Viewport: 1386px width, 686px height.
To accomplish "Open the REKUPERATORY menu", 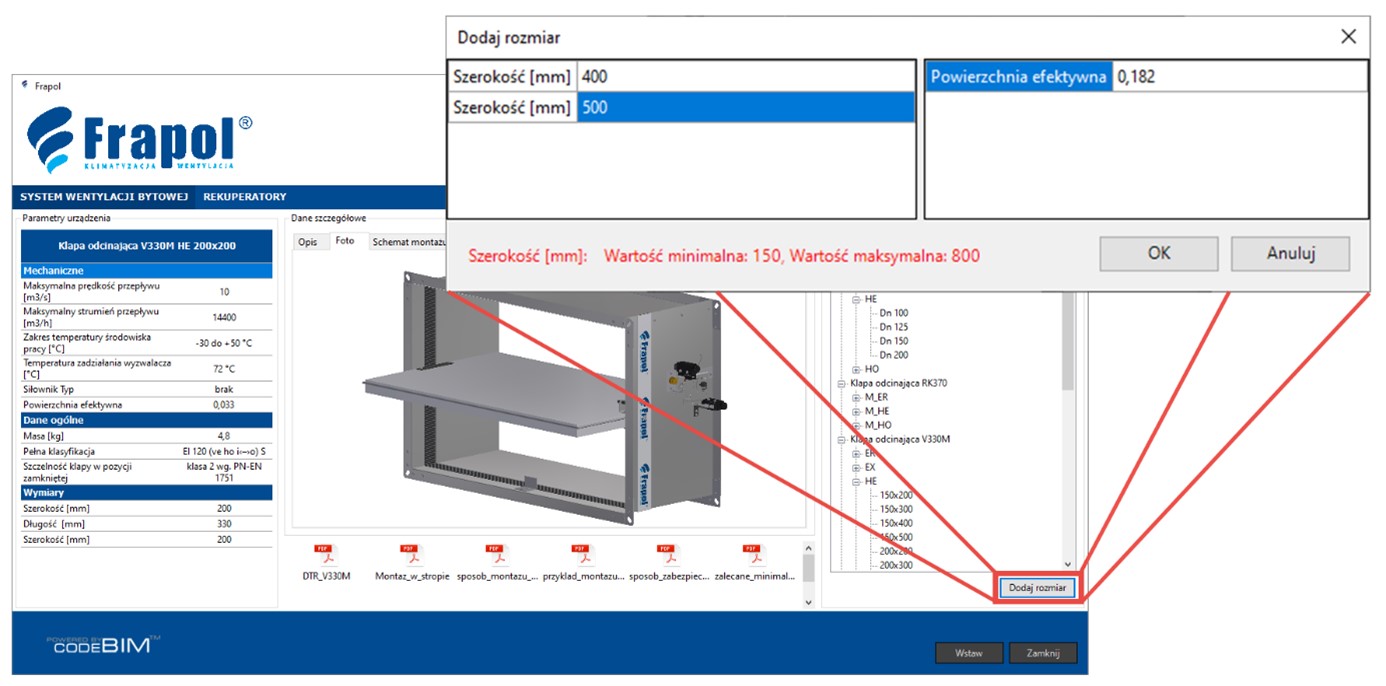I will coord(245,197).
